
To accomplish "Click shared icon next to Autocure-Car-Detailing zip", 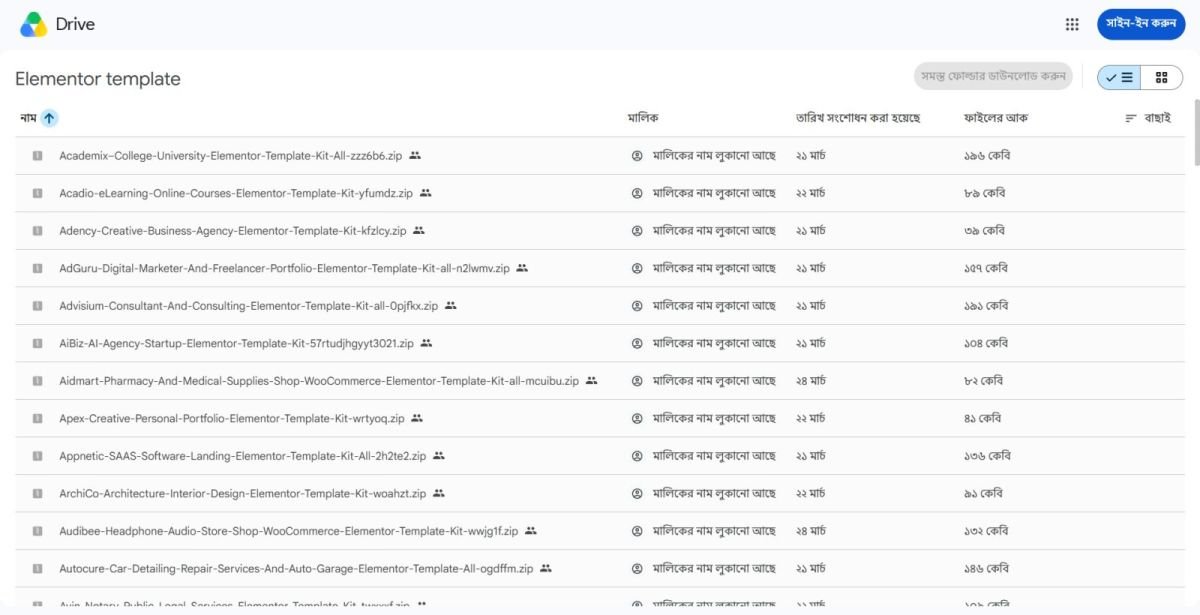I will pos(546,568).
